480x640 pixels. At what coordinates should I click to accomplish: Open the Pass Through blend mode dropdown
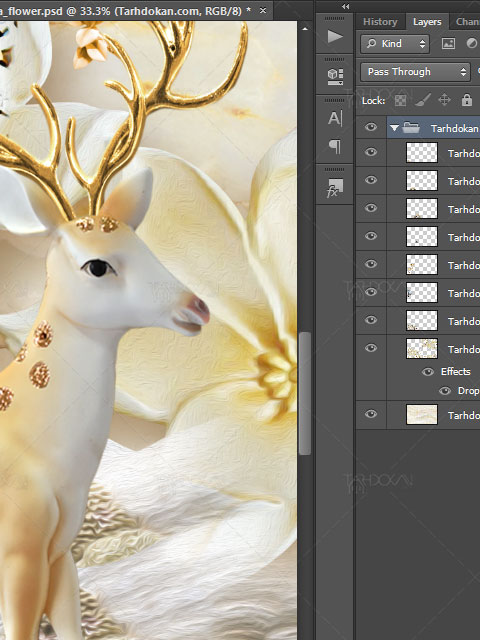[415, 72]
